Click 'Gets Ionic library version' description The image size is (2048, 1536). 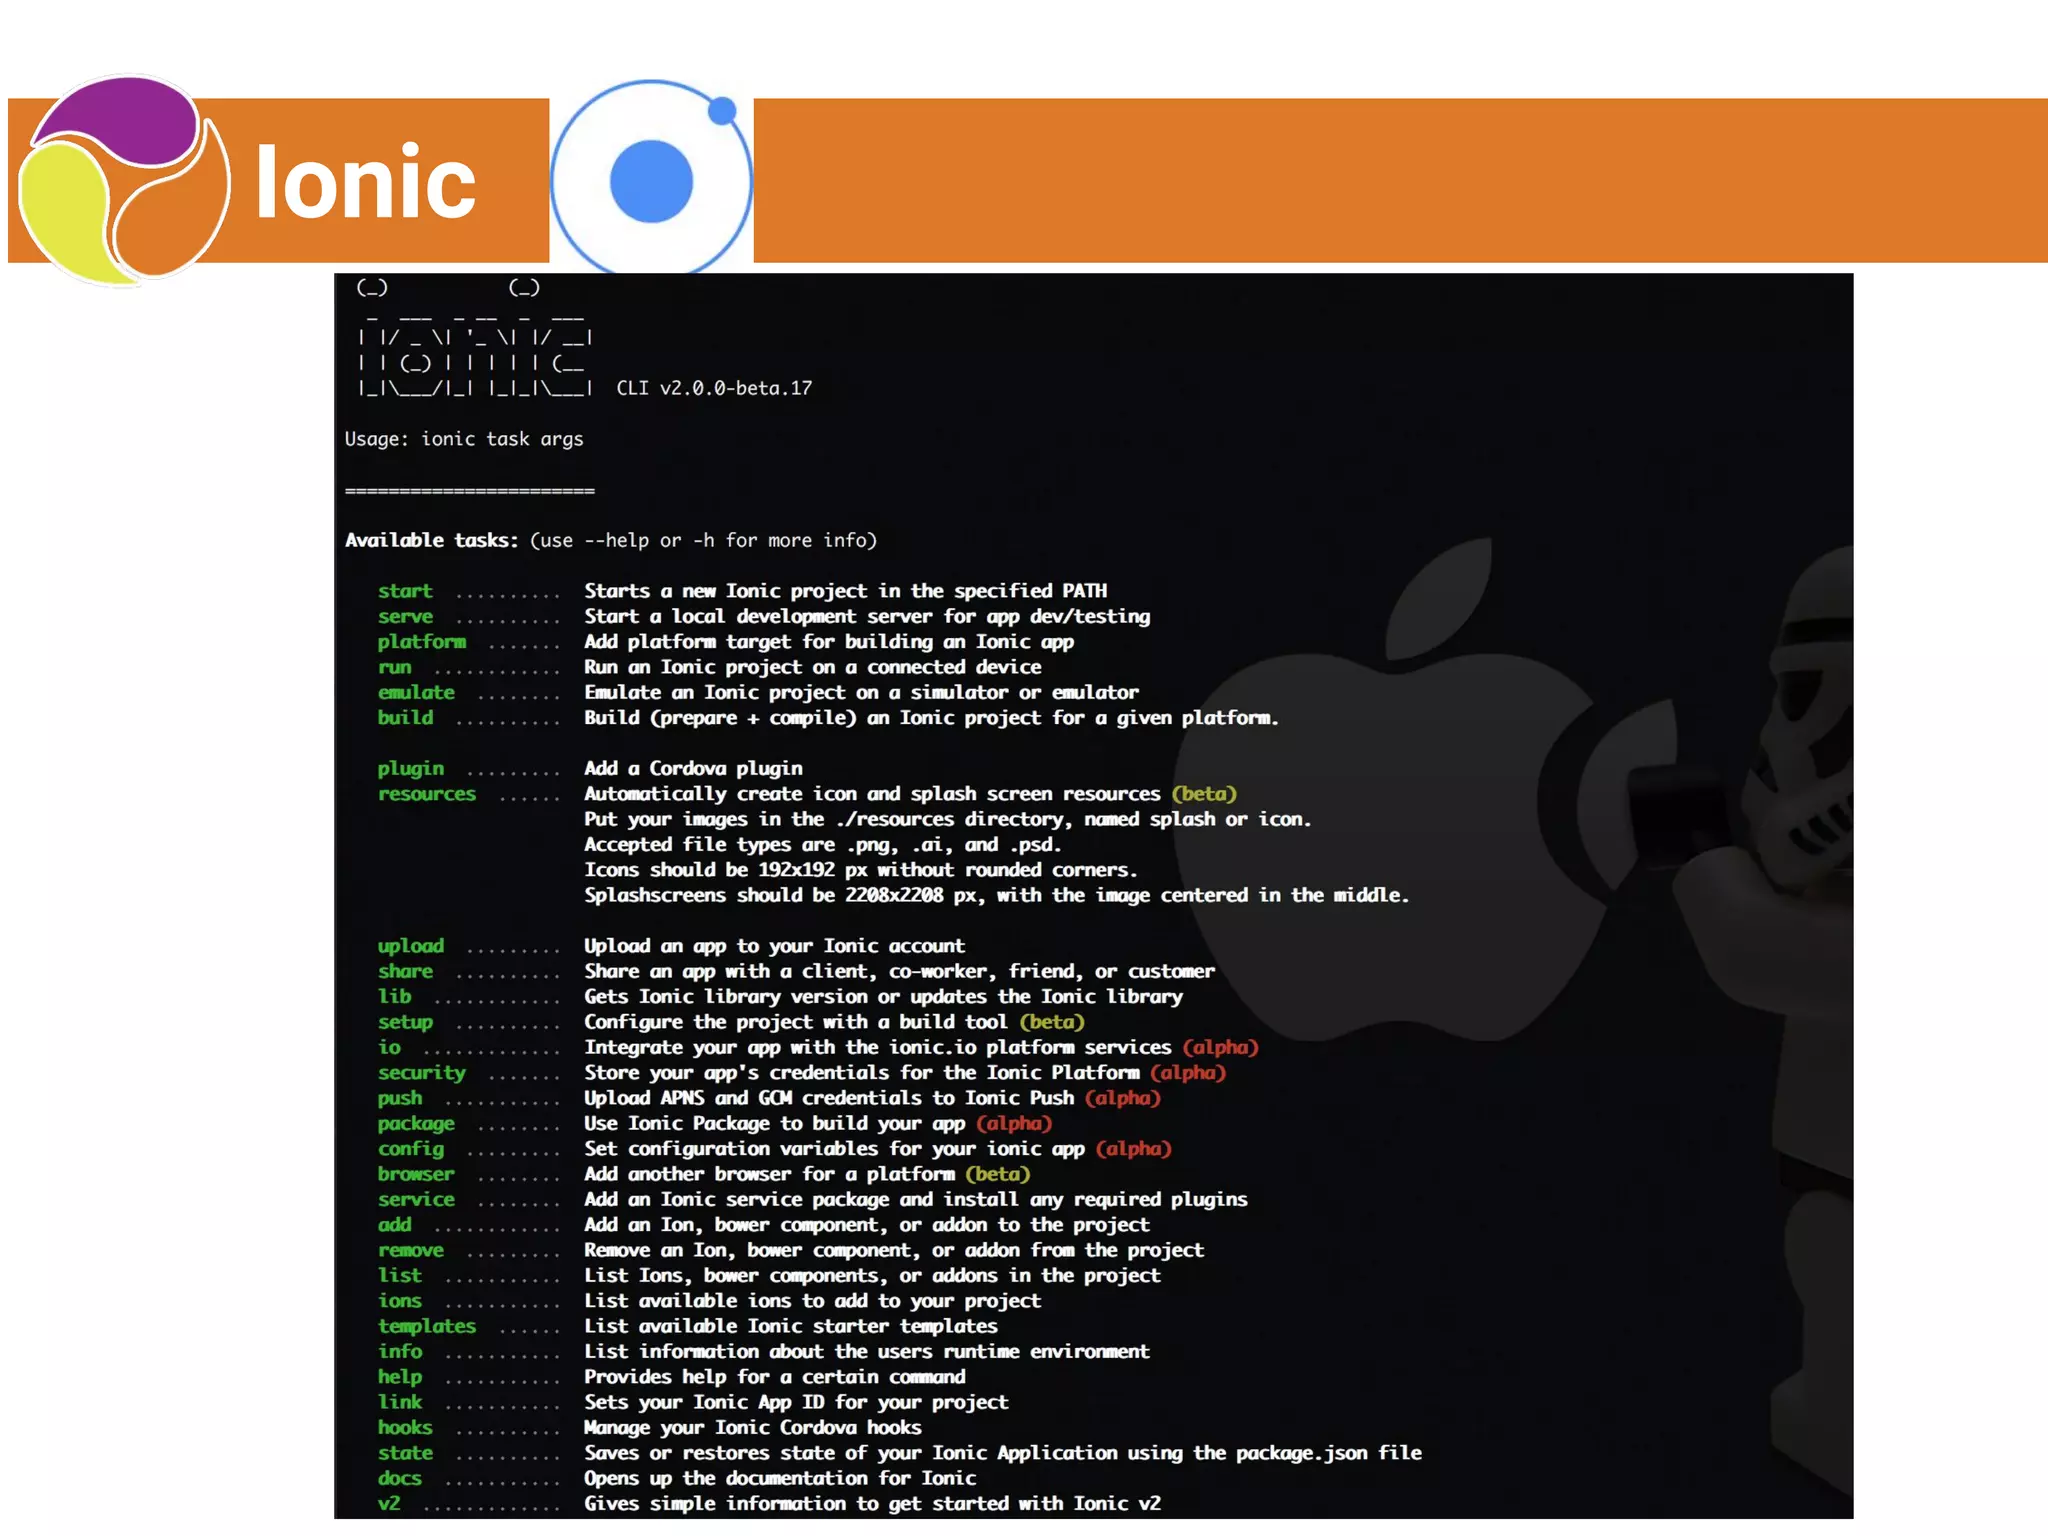click(883, 996)
